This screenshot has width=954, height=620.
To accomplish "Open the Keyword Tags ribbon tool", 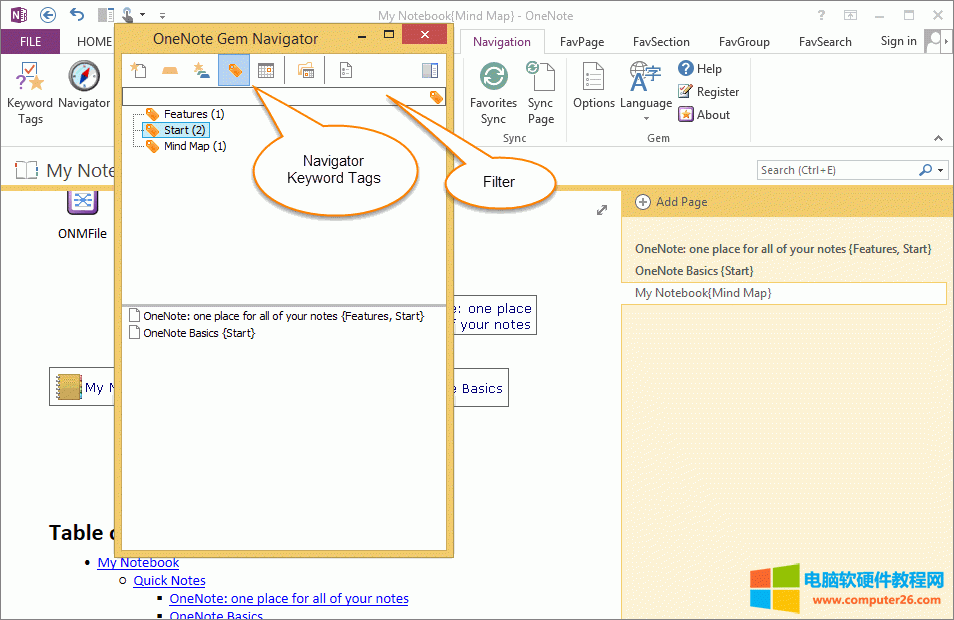I will [x=30, y=92].
